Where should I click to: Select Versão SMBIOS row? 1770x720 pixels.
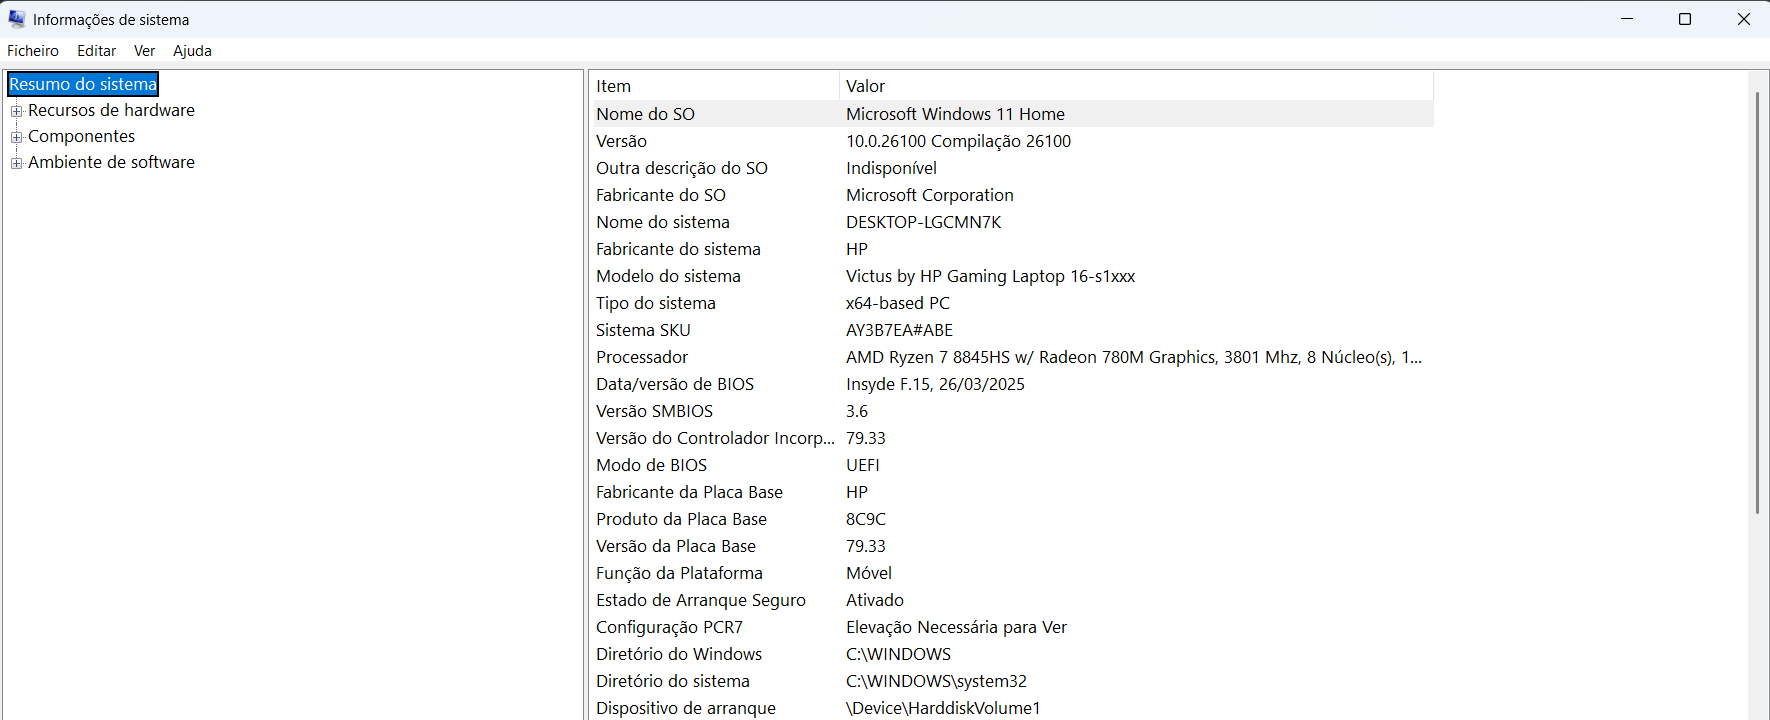pos(1012,411)
